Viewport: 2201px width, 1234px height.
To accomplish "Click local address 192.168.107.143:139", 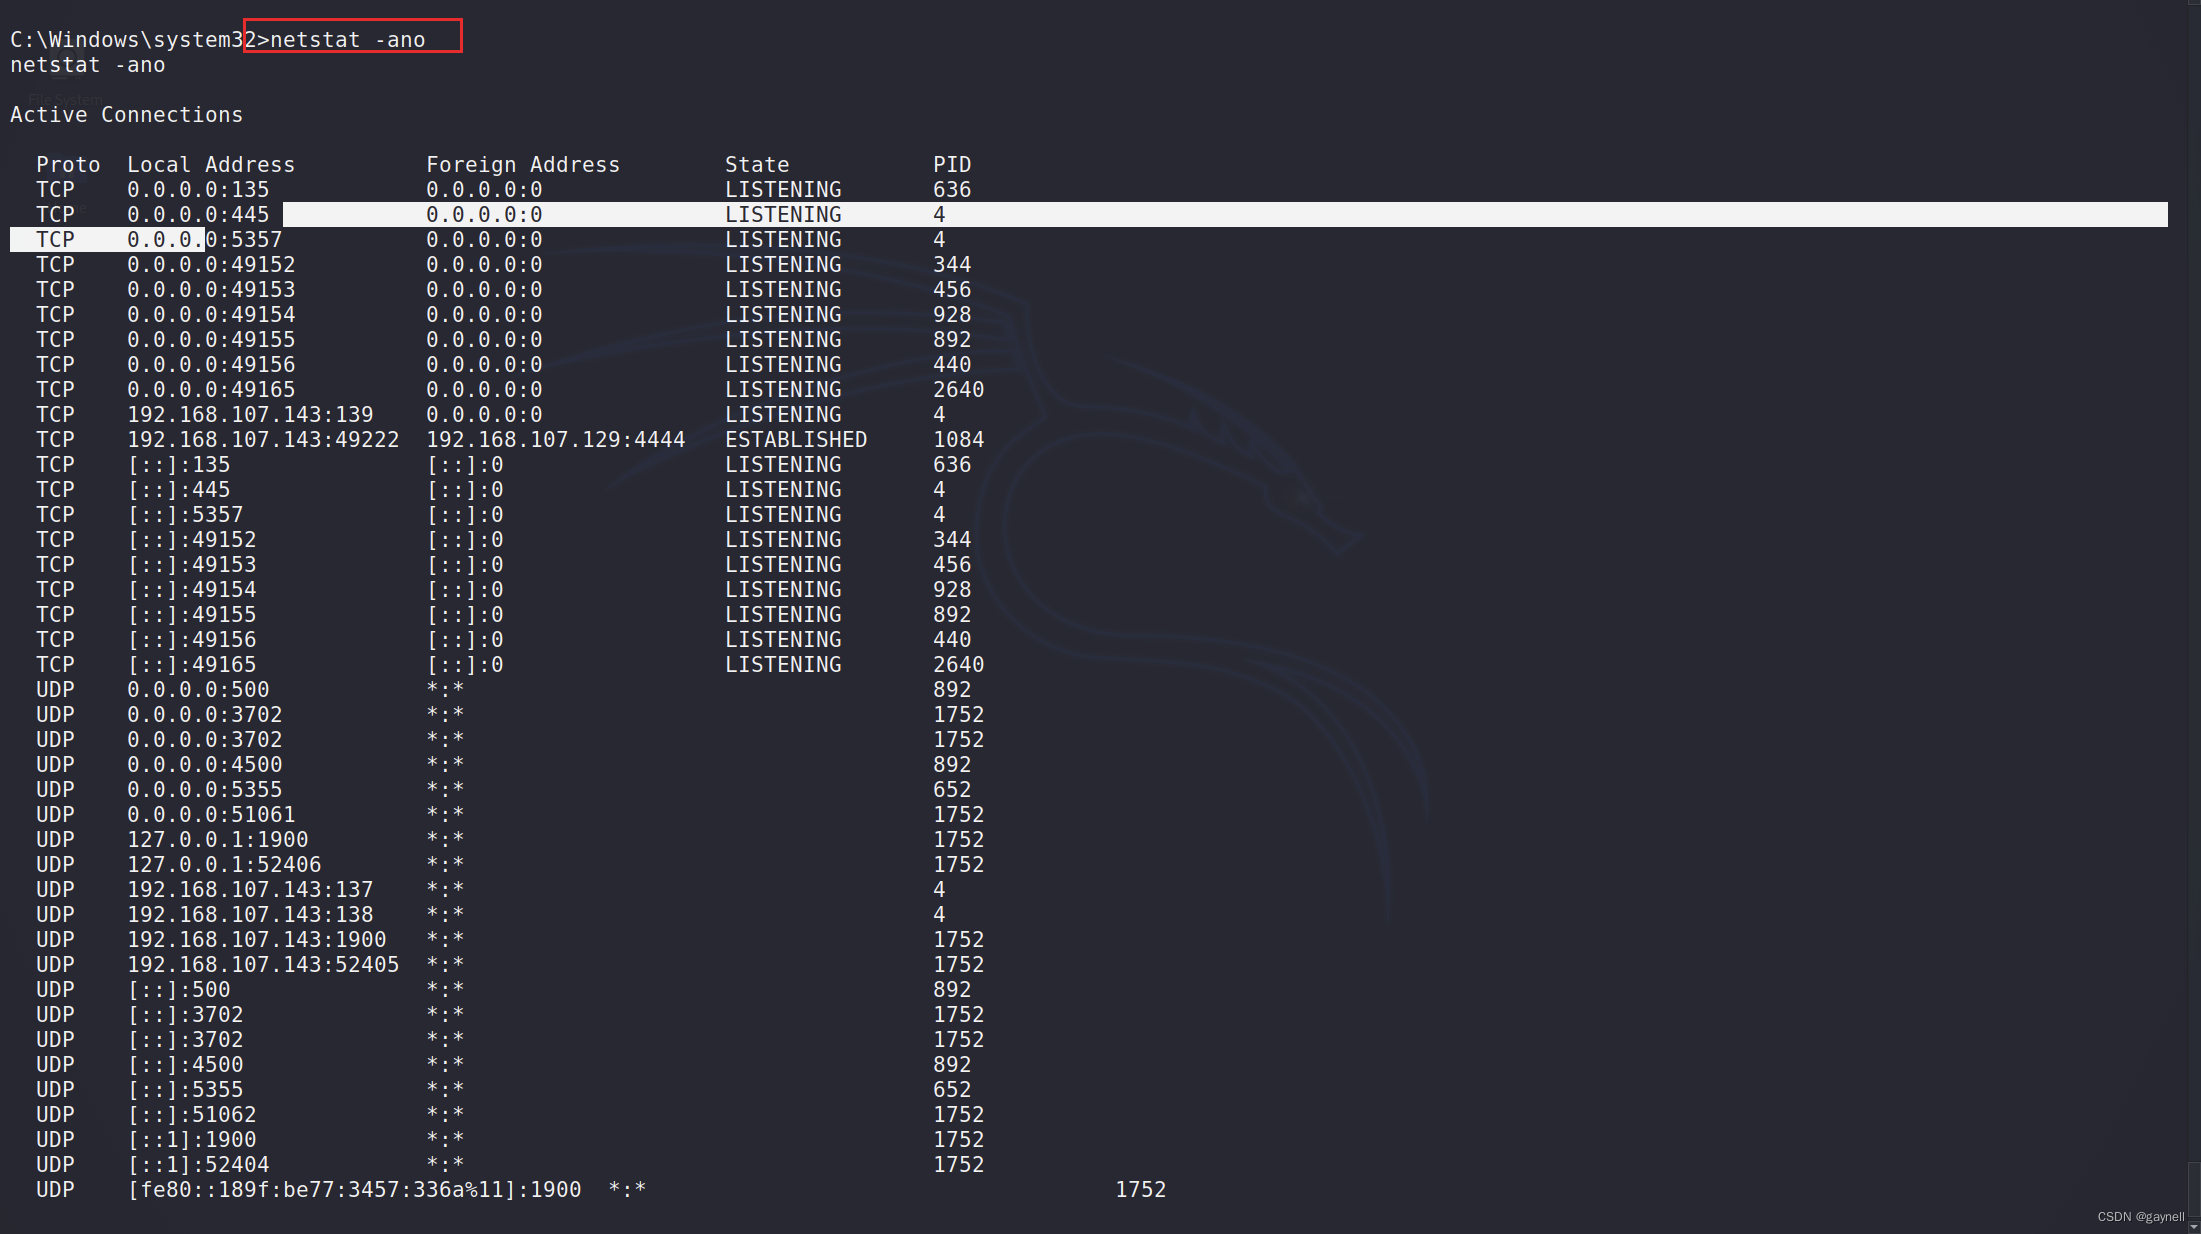I will pos(250,415).
